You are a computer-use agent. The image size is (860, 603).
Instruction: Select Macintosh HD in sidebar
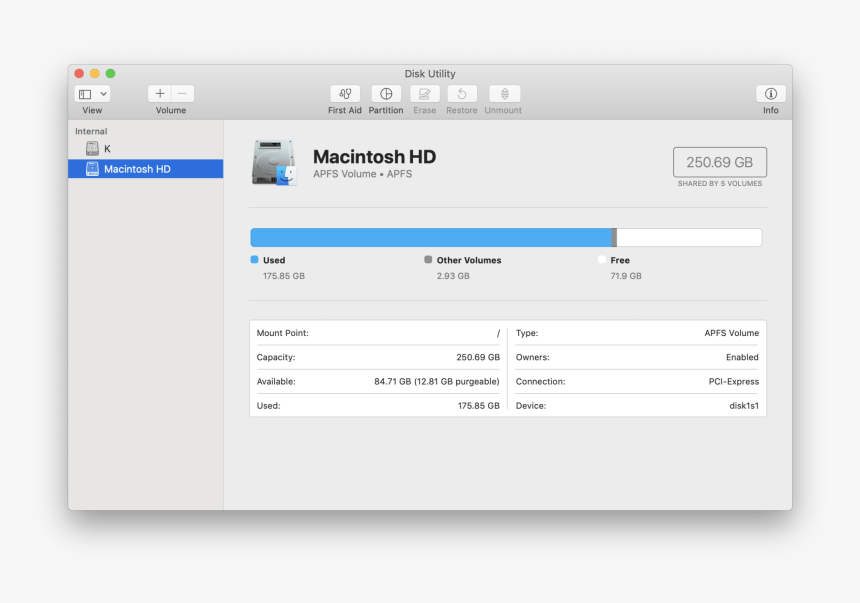[x=128, y=168]
